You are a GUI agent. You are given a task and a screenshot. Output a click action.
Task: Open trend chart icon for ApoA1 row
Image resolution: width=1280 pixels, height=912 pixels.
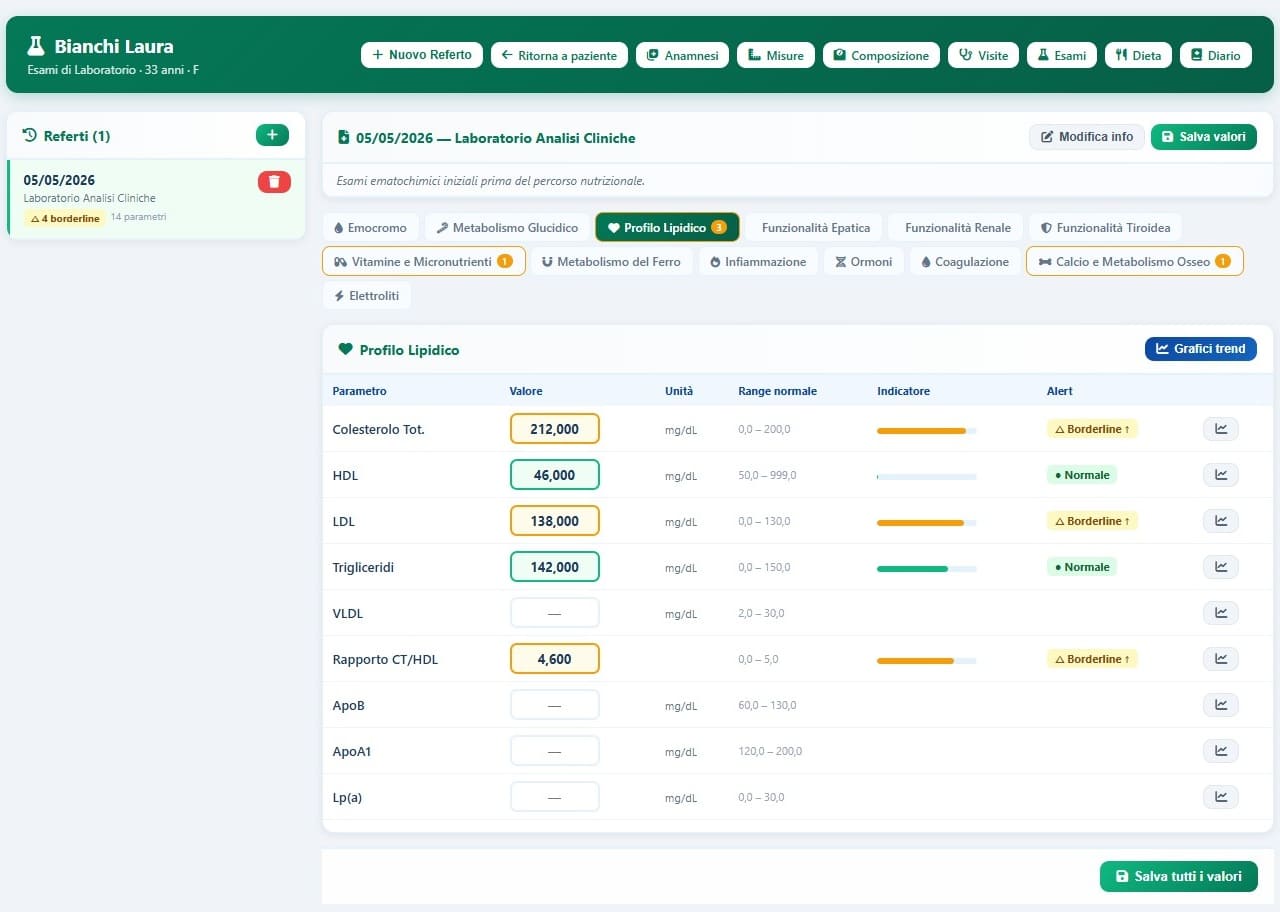[1220, 751]
